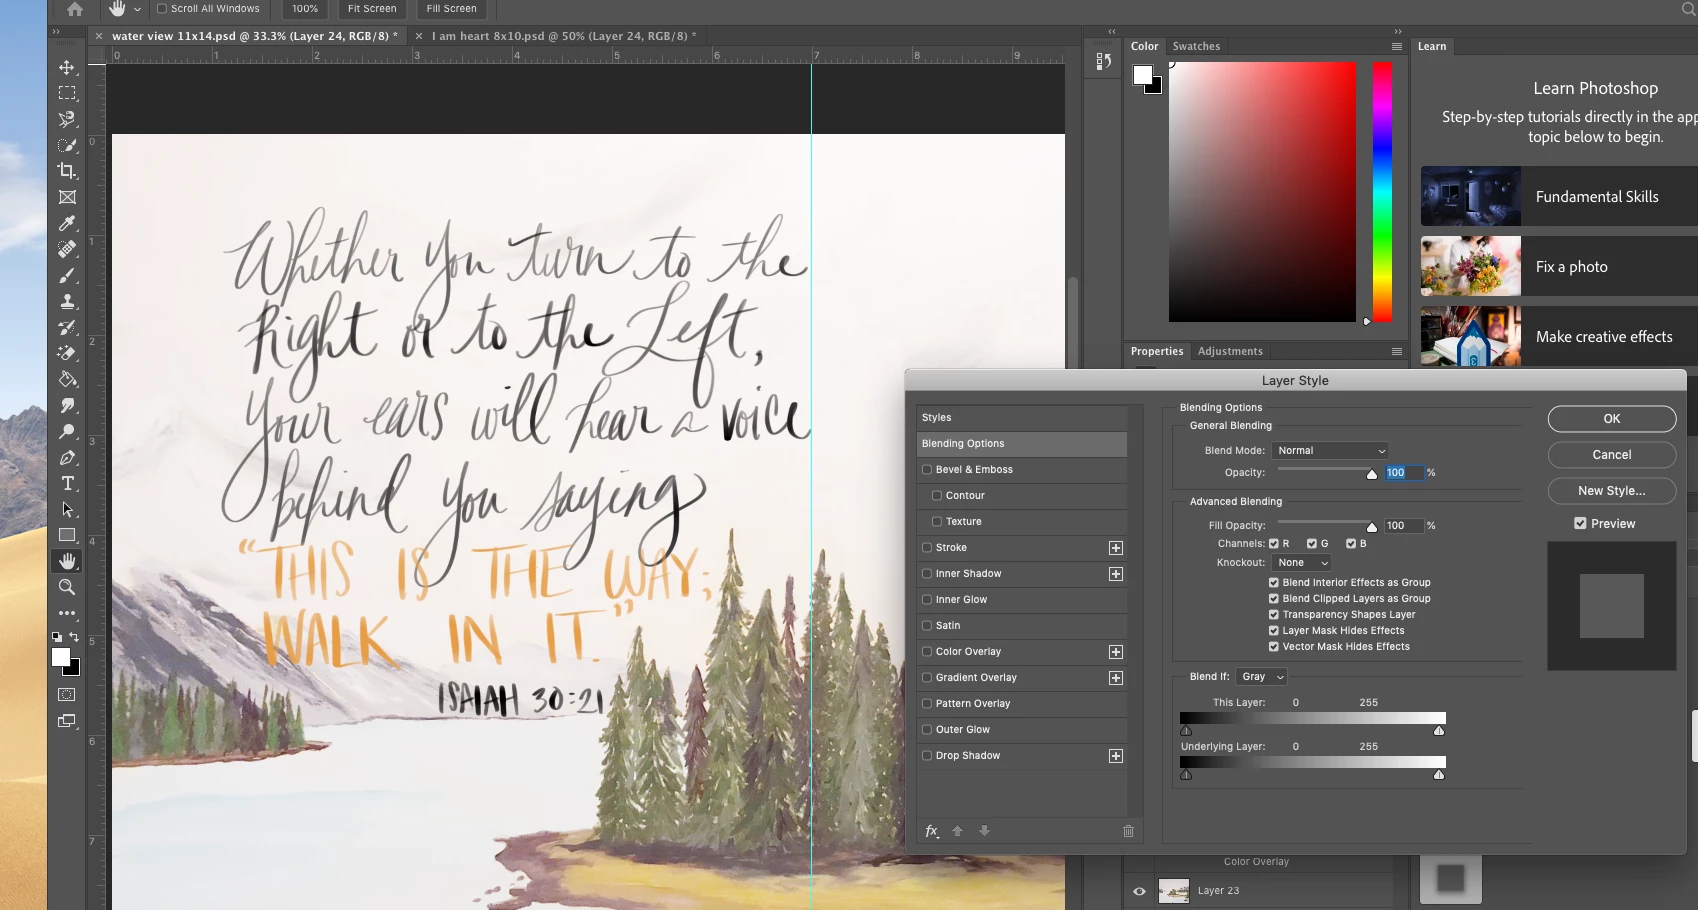The width and height of the screenshot is (1698, 910).
Task: Select the Frame tool
Action: [x=67, y=197]
